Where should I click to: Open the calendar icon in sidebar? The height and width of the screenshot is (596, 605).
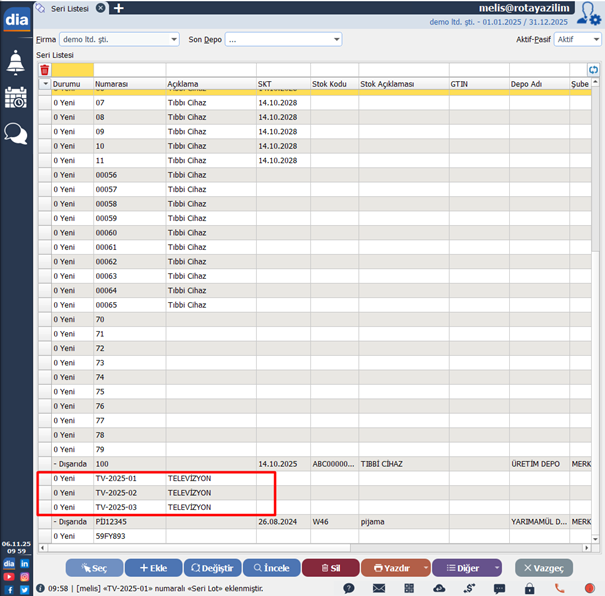(x=16, y=98)
